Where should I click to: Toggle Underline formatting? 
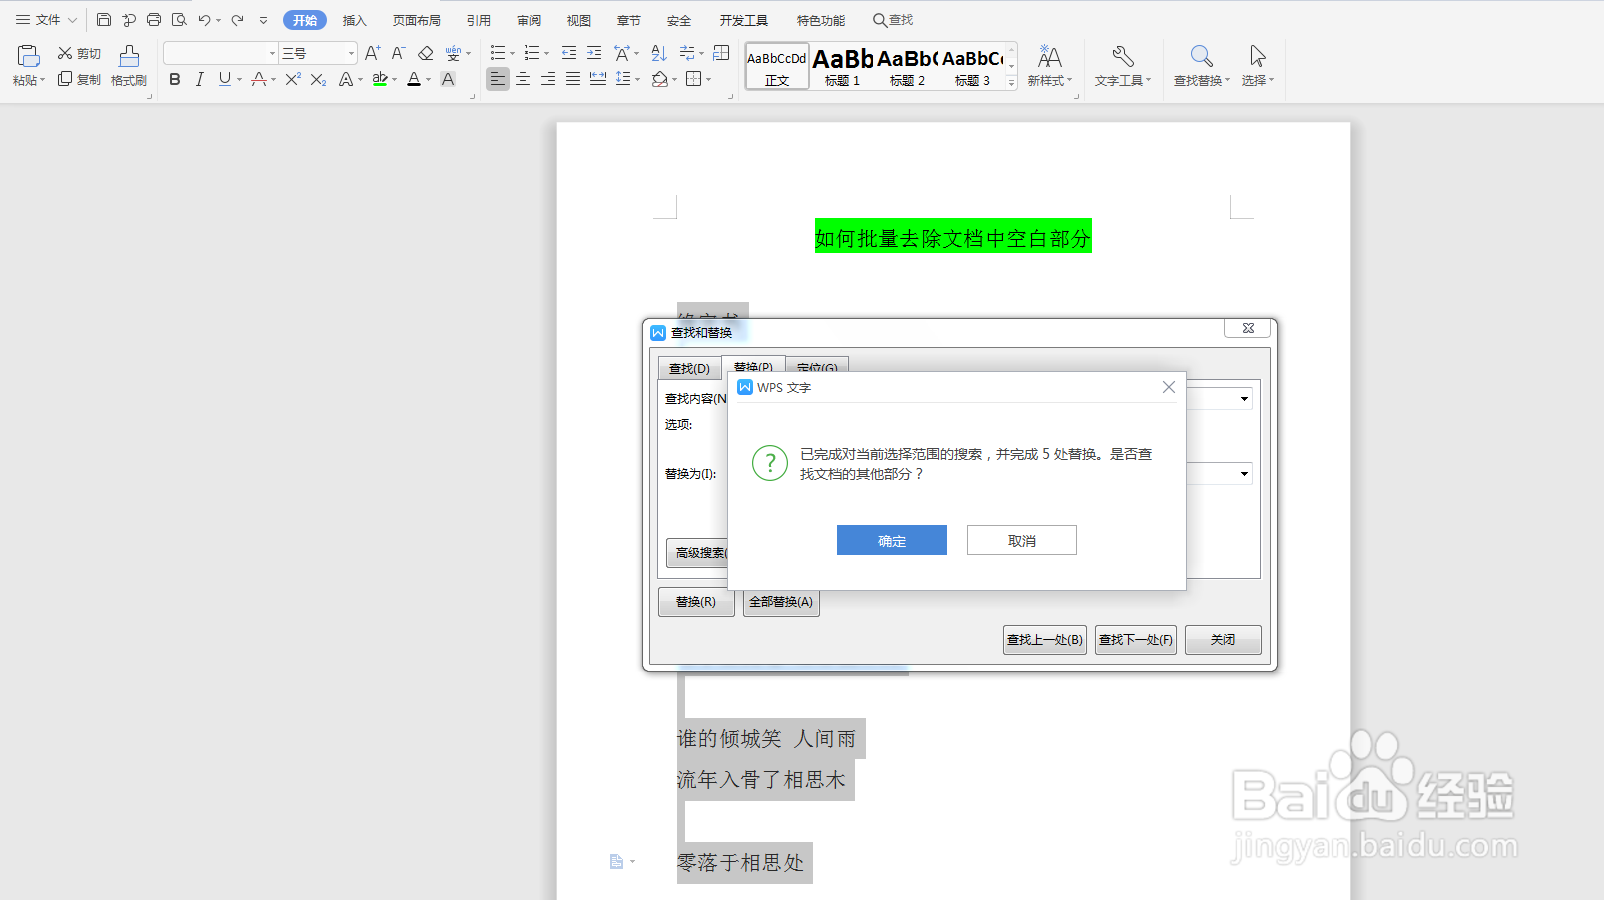click(224, 79)
